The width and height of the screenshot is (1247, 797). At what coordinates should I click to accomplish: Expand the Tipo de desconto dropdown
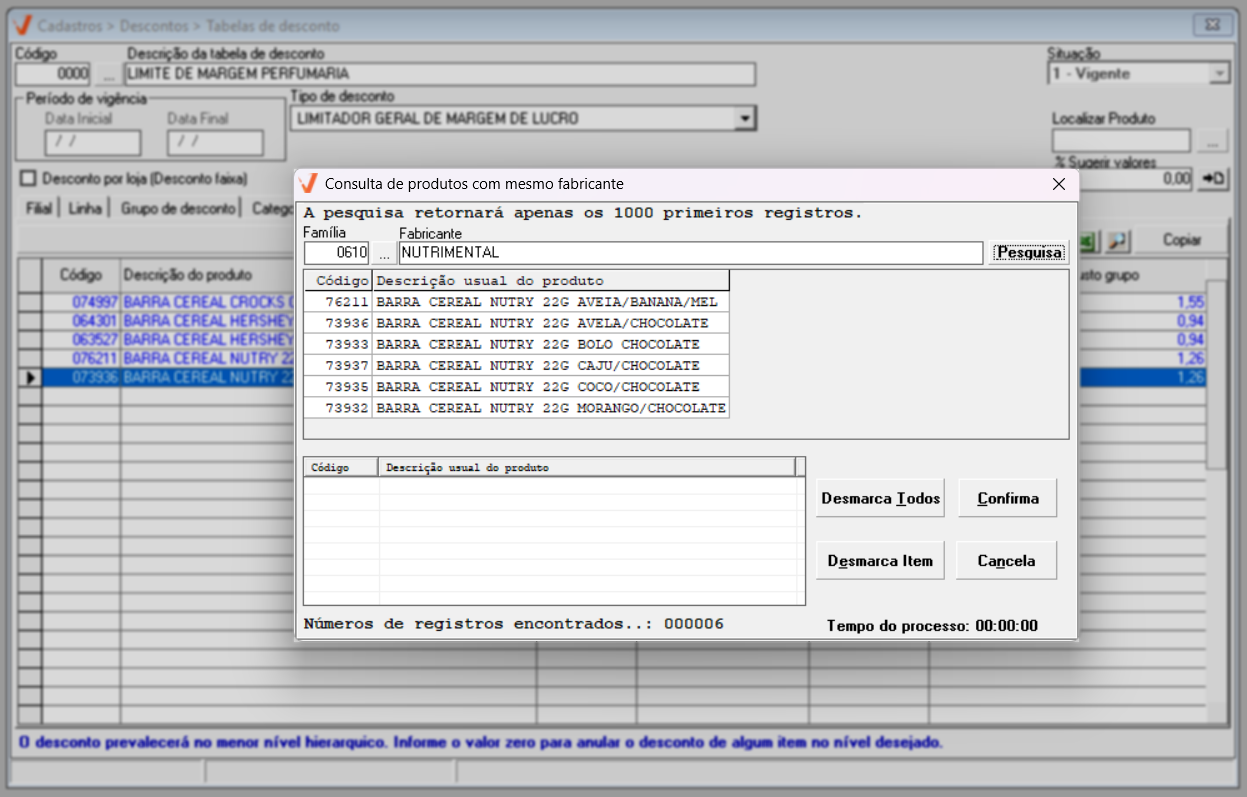pos(744,119)
